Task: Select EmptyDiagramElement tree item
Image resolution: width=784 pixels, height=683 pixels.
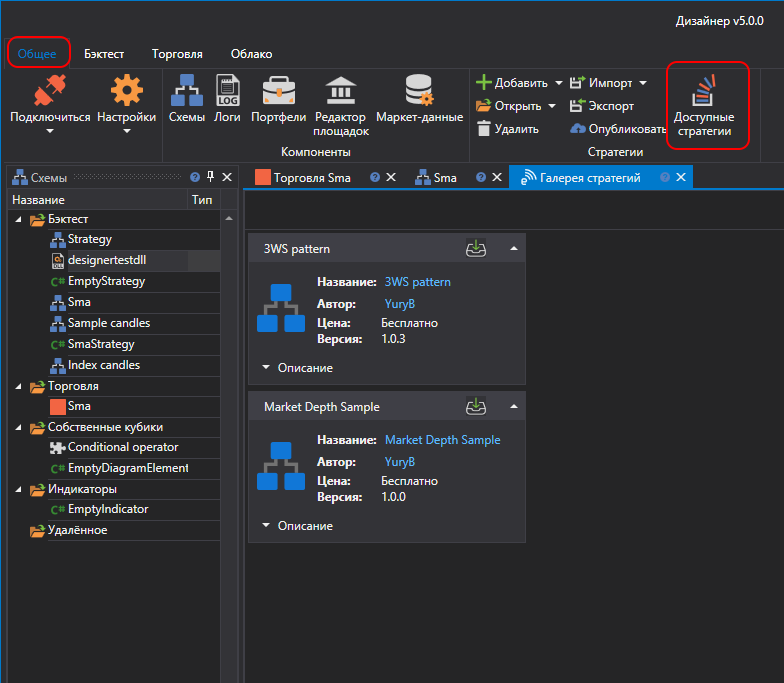Action: click(128, 468)
